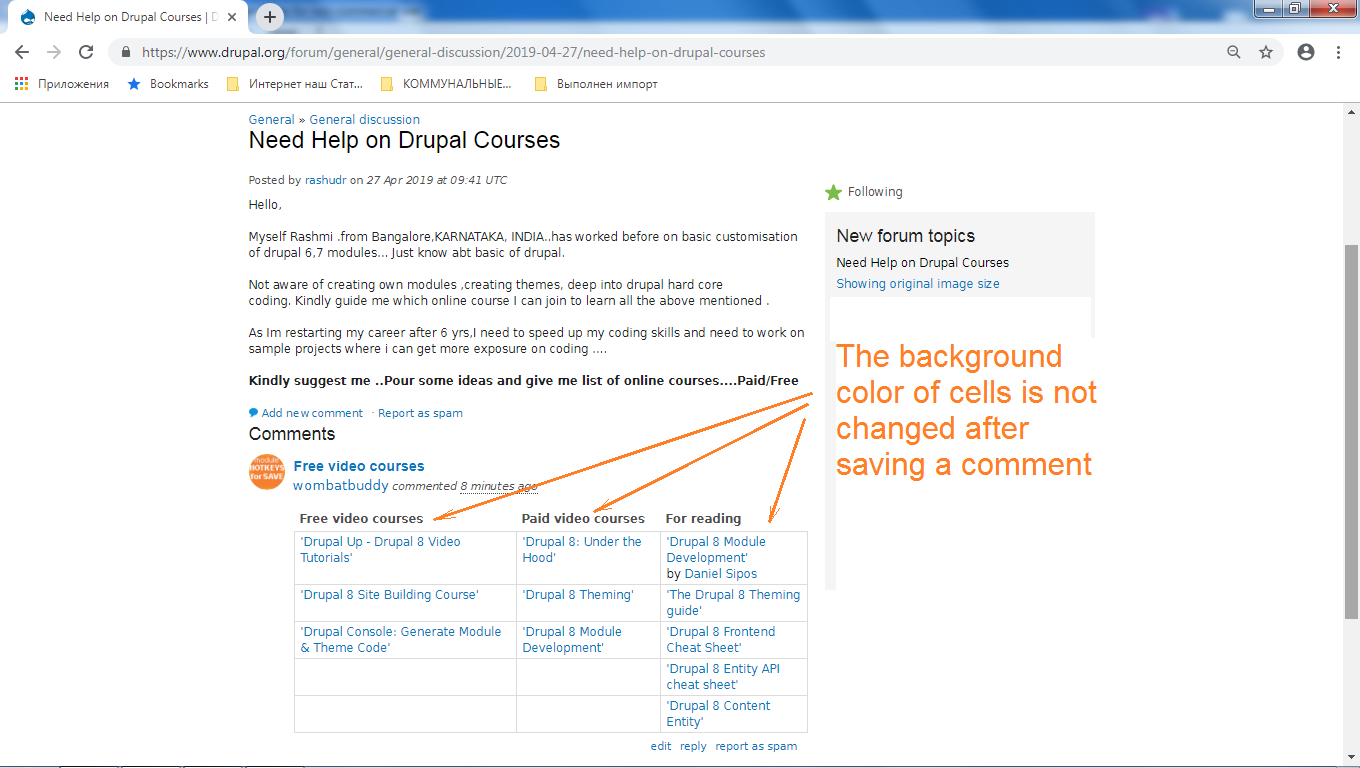Screen dimensions: 1360x768
Task: Click the 'Comments' section heading
Action: pyautogui.click(x=292, y=434)
